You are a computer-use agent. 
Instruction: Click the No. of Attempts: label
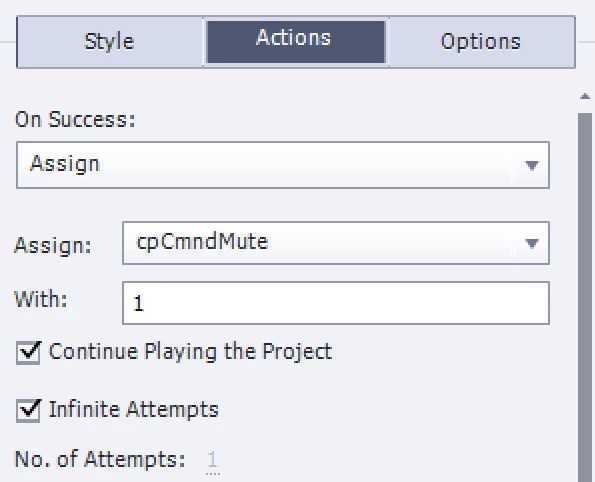tap(99, 460)
